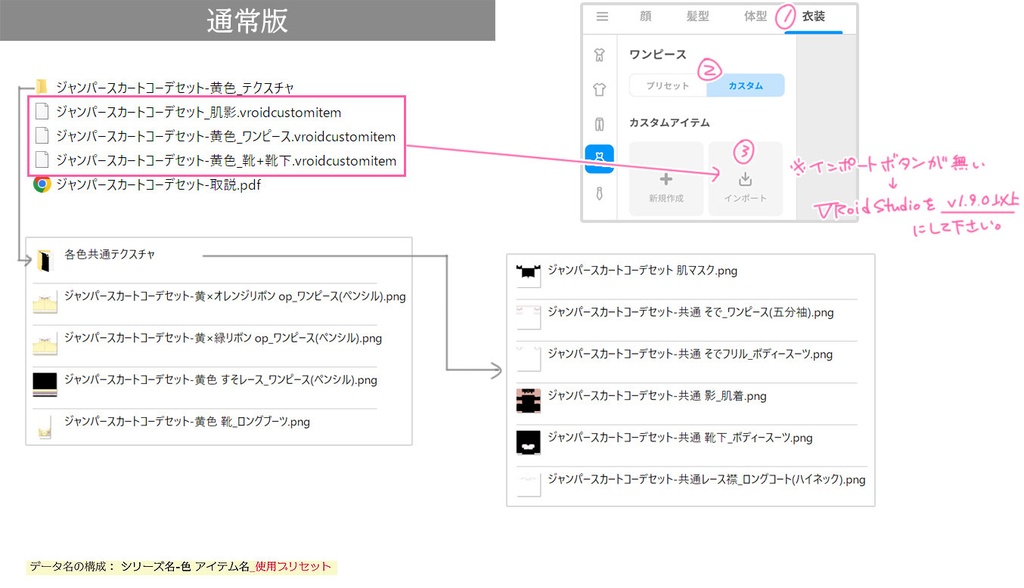
Task: Click file name ジャンパースカートコーデセット_肌影.vroidcustomitem
Action: click(x=199, y=112)
